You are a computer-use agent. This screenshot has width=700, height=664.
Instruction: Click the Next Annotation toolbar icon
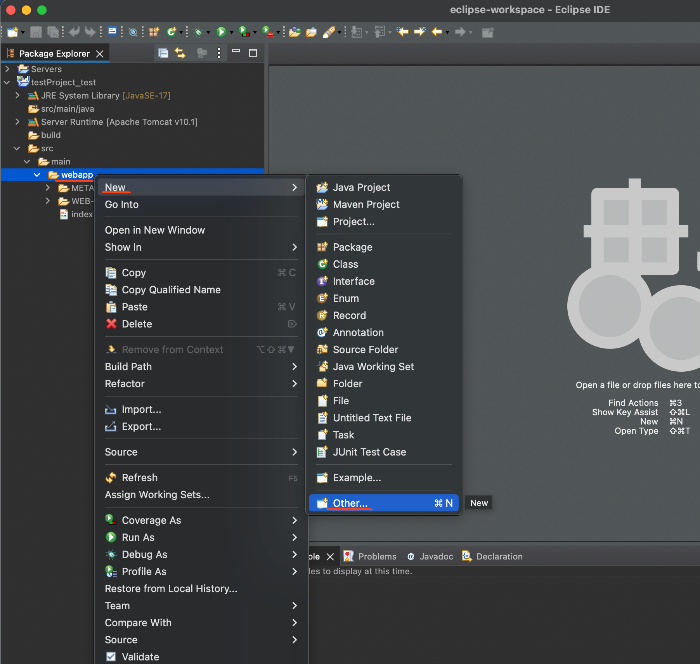tap(357, 32)
